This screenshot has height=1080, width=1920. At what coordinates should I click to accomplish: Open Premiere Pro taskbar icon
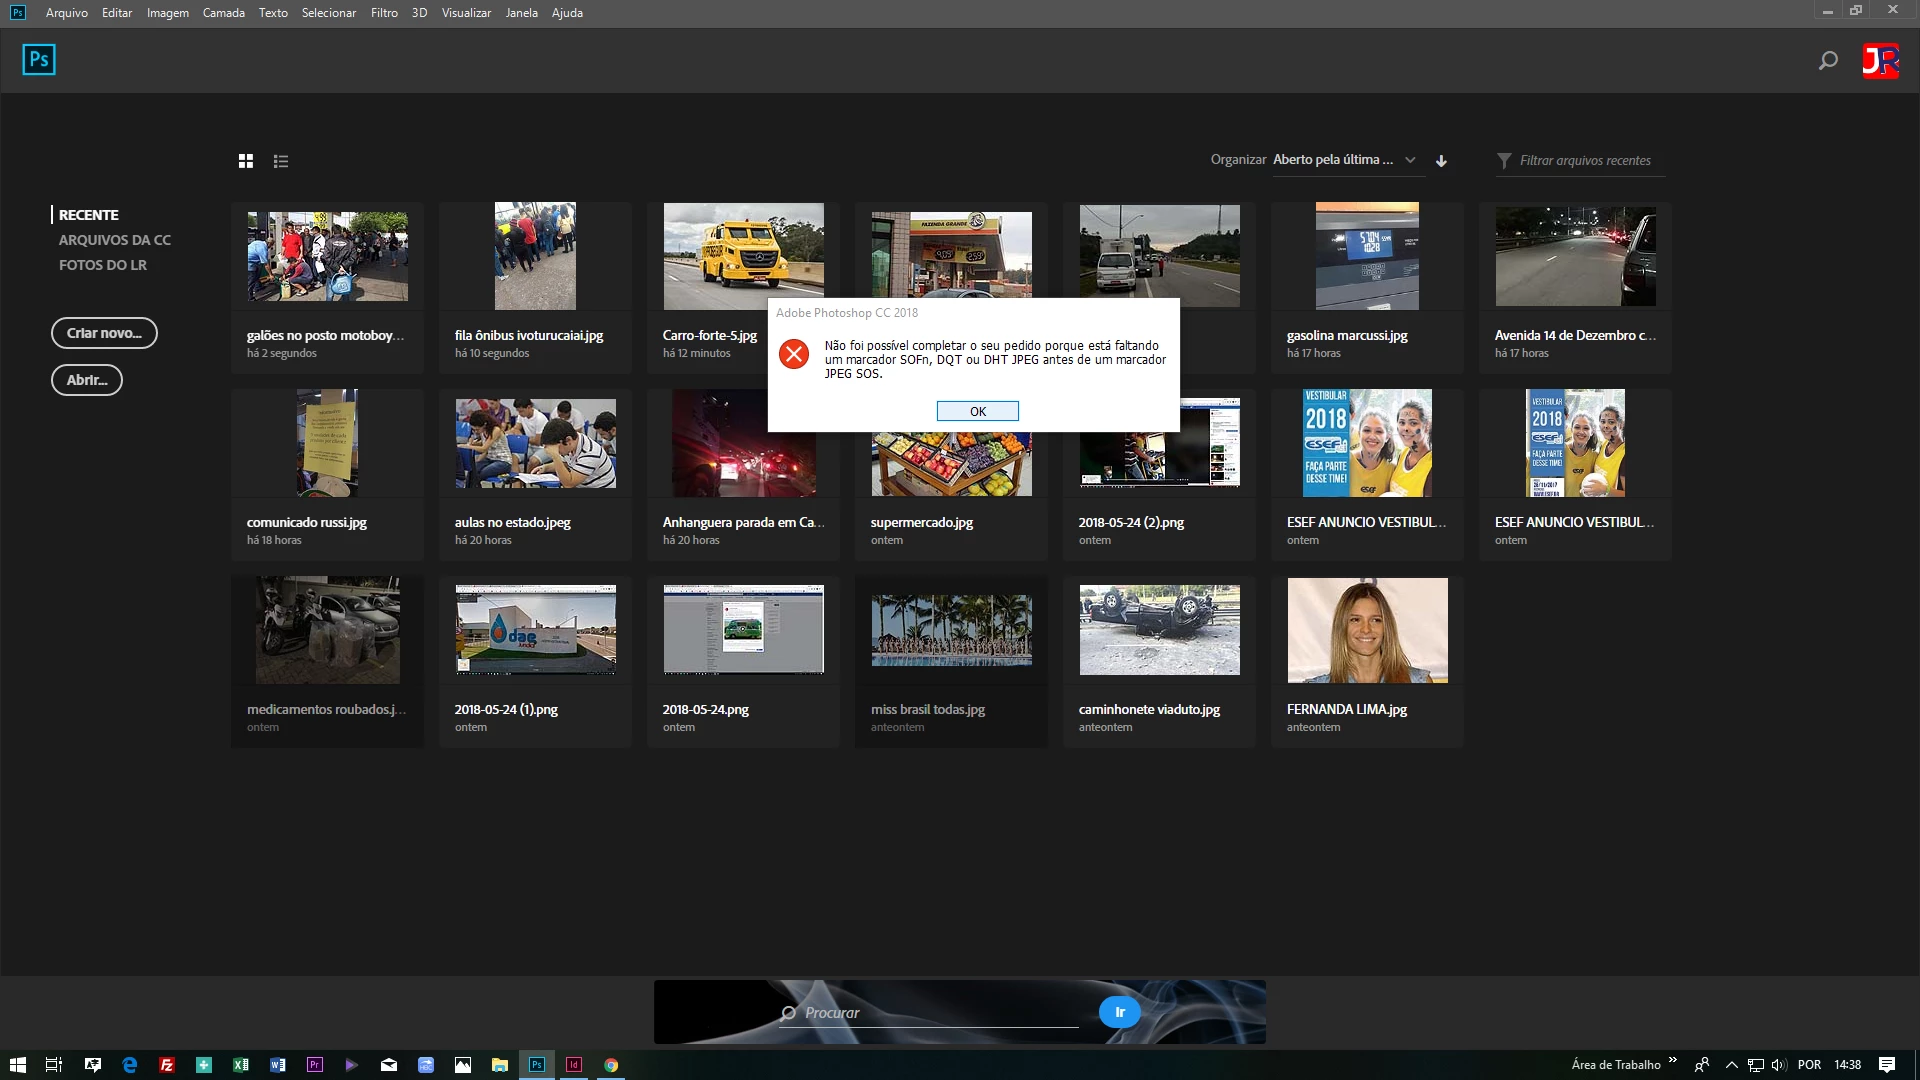315,1065
